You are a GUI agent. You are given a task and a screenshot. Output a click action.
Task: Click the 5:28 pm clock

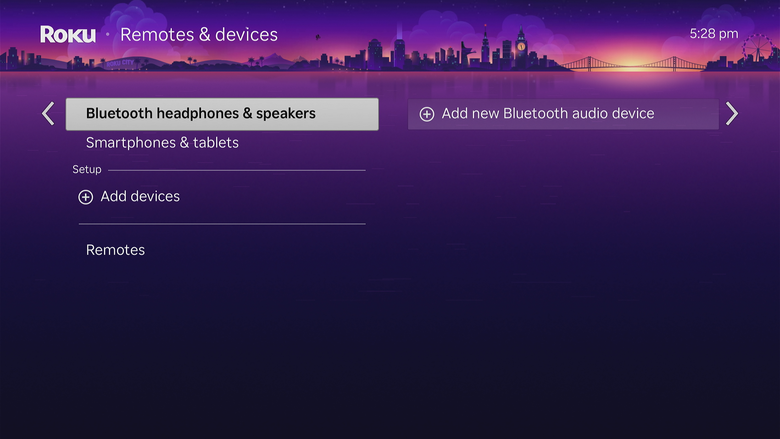(x=714, y=33)
